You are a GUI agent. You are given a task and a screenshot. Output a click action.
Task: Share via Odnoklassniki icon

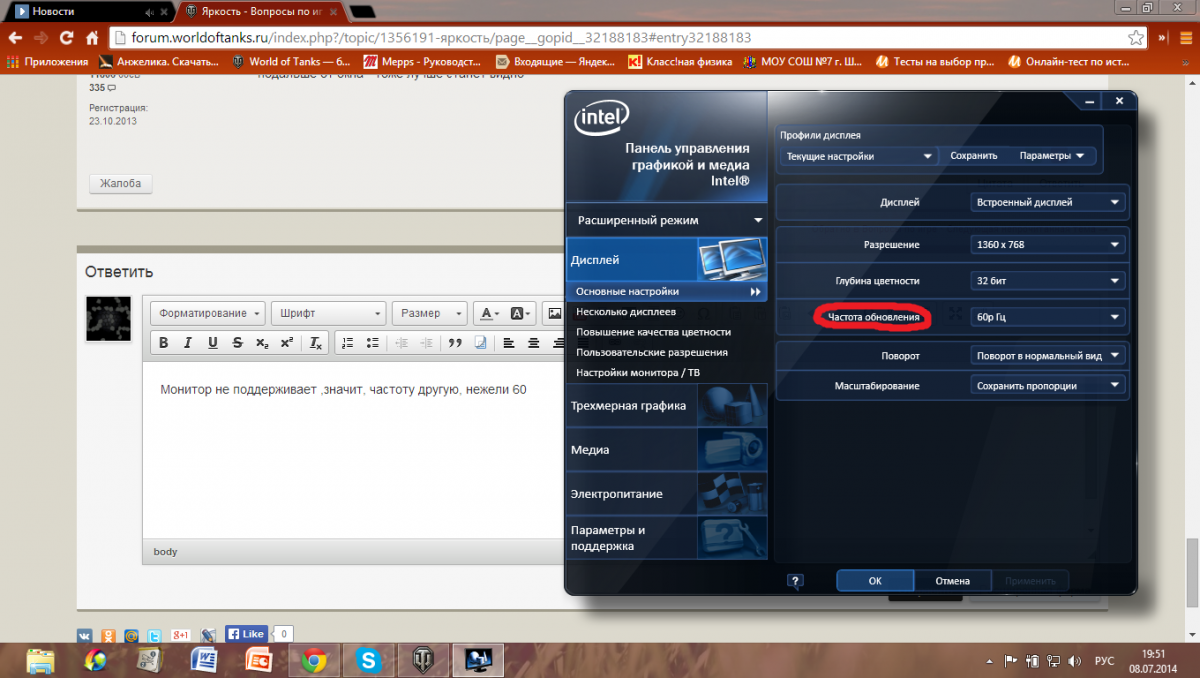point(108,635)
